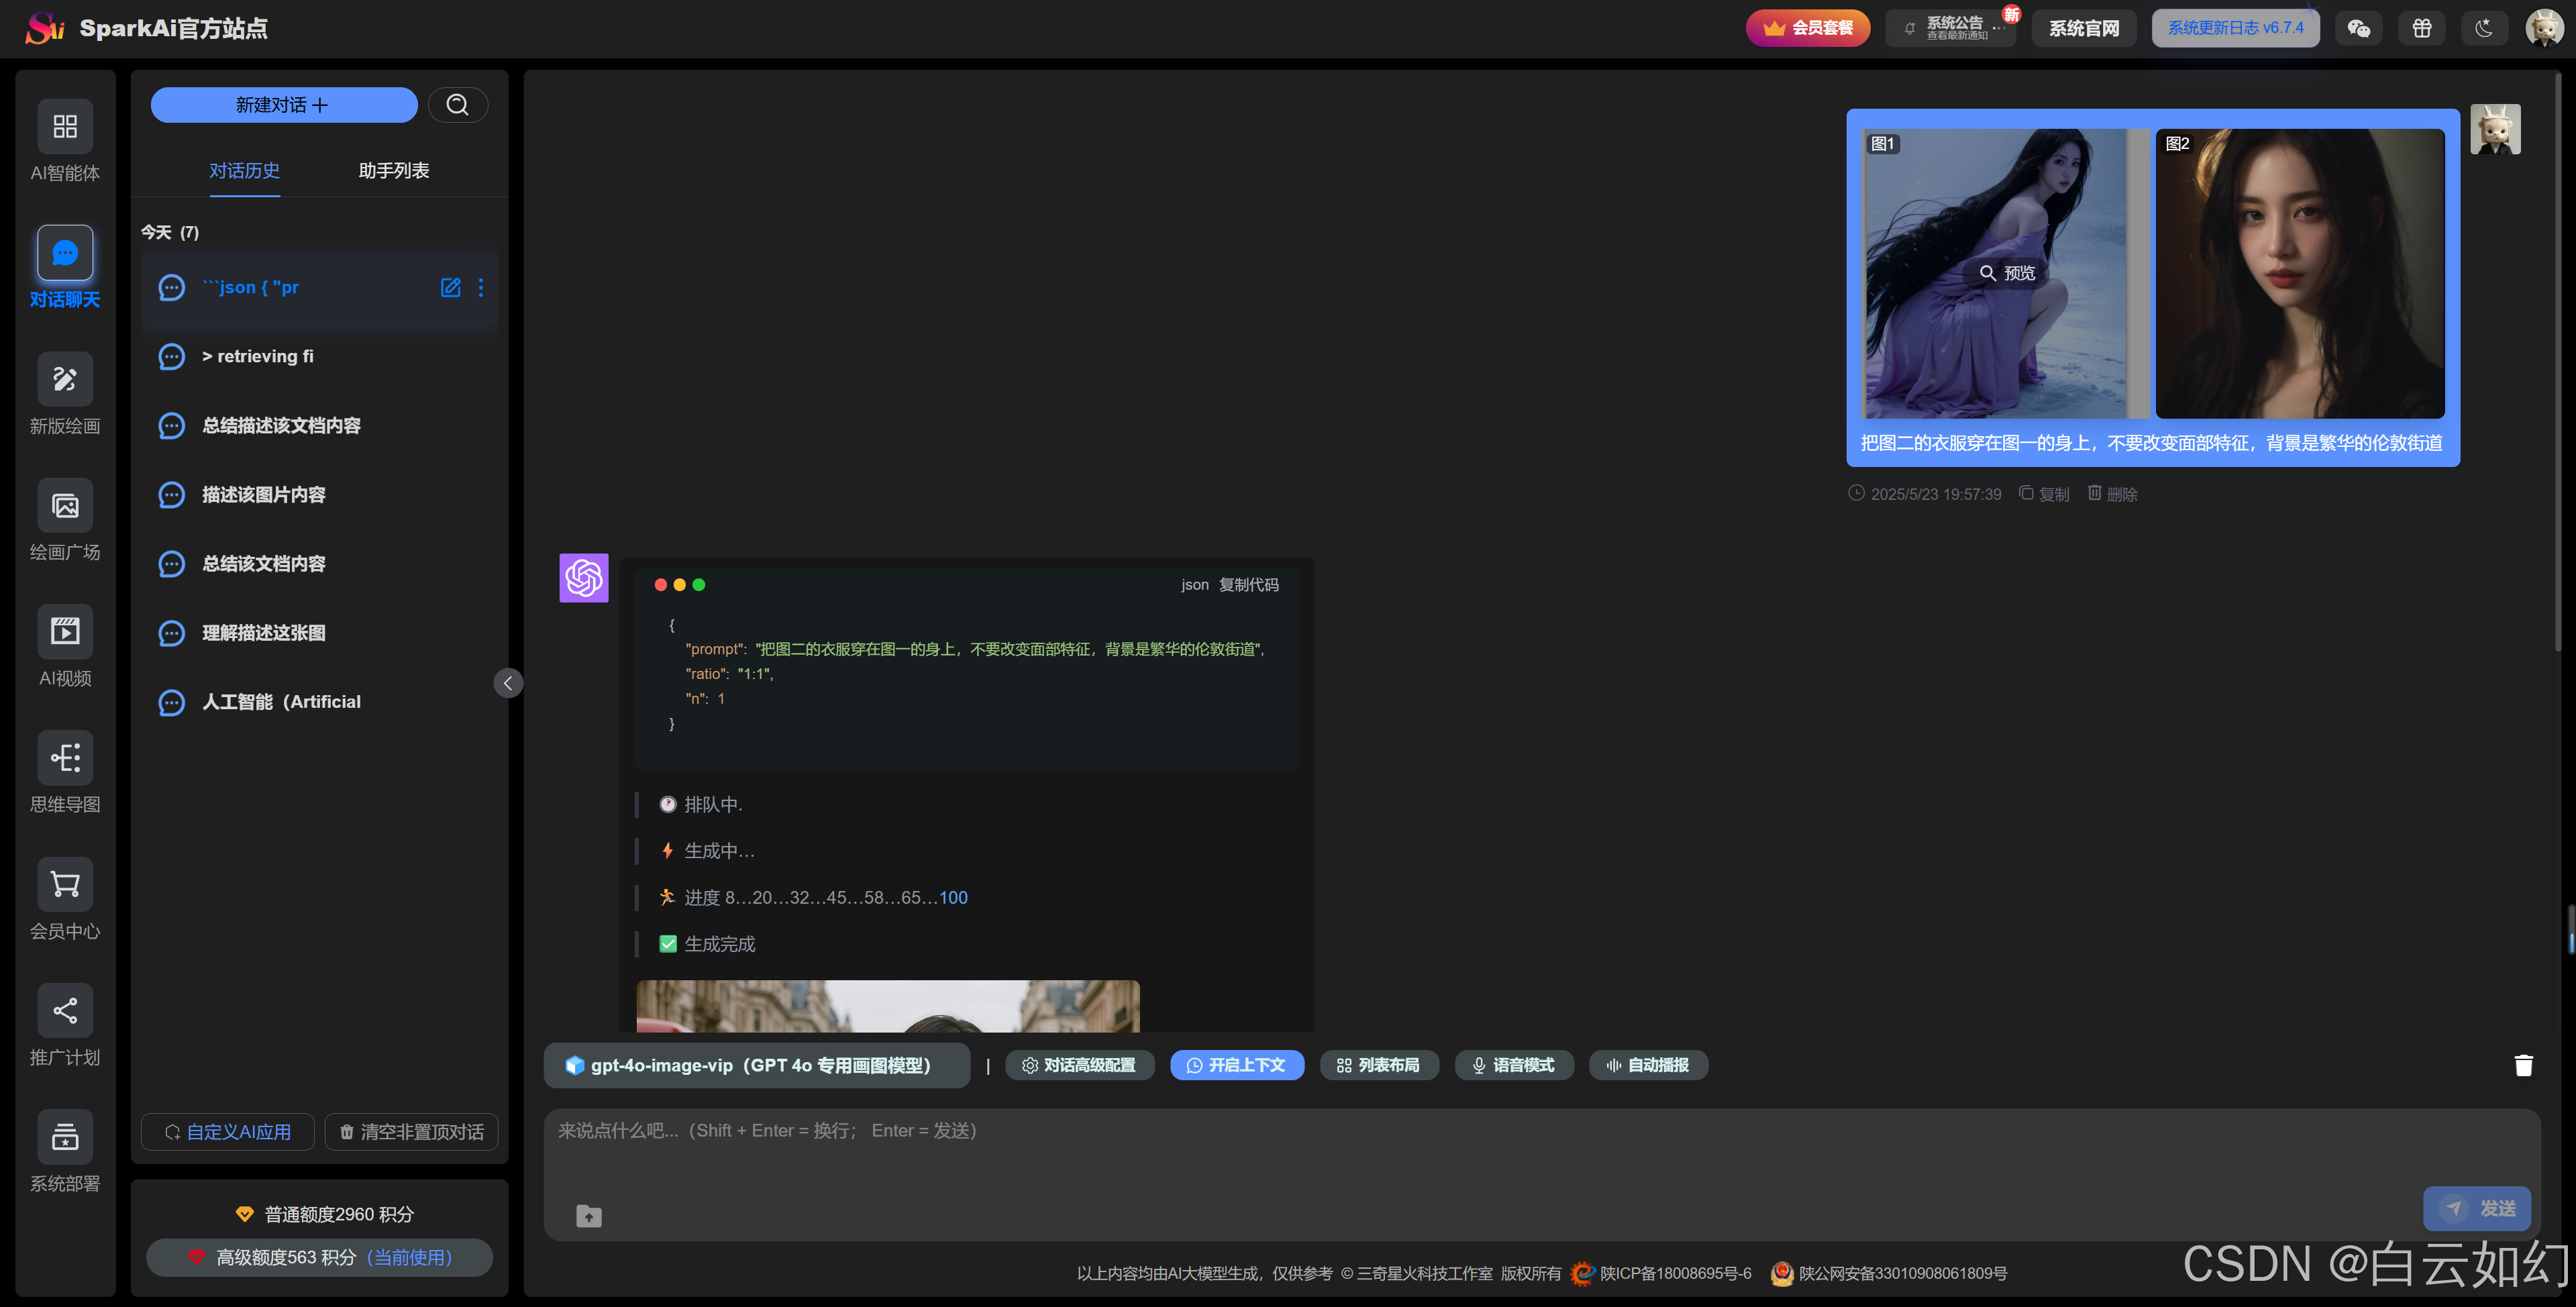Open the AI视频 sidebar icon
The height and width of the screenshot is (1307, 2576).
65,632
